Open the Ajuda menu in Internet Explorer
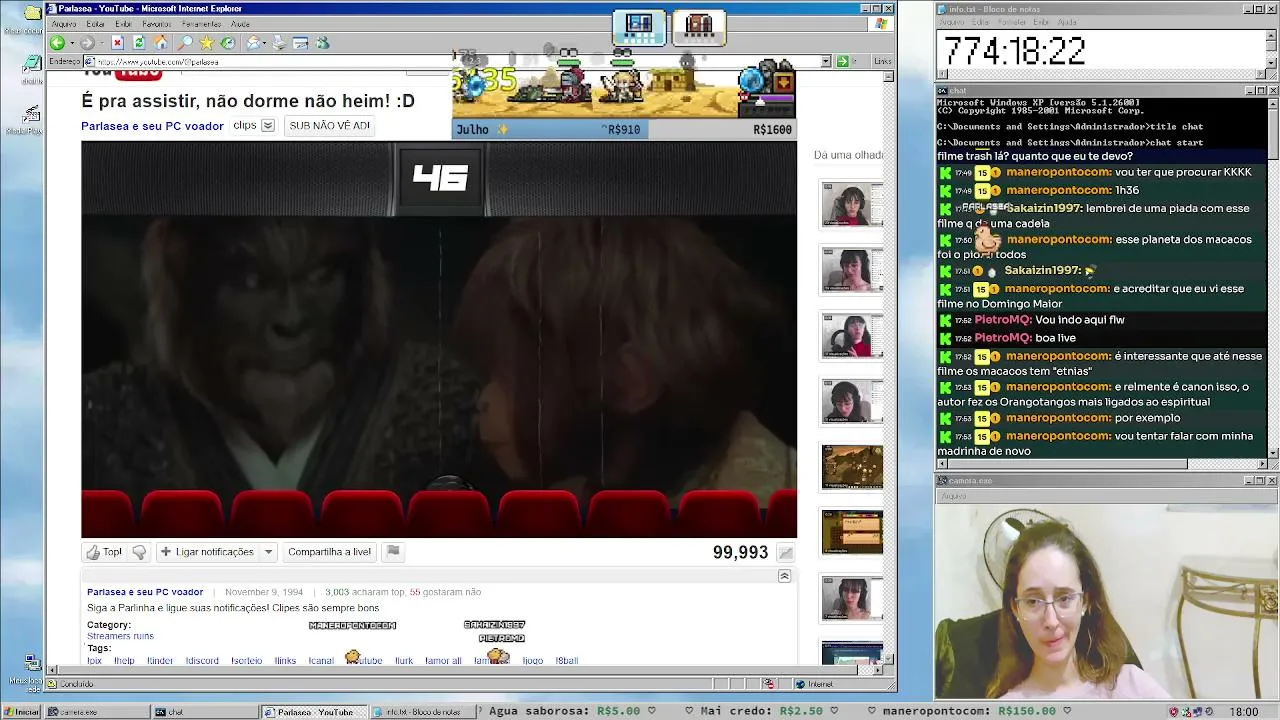Viewport: 1280px width, 720px height. (241, 24)
